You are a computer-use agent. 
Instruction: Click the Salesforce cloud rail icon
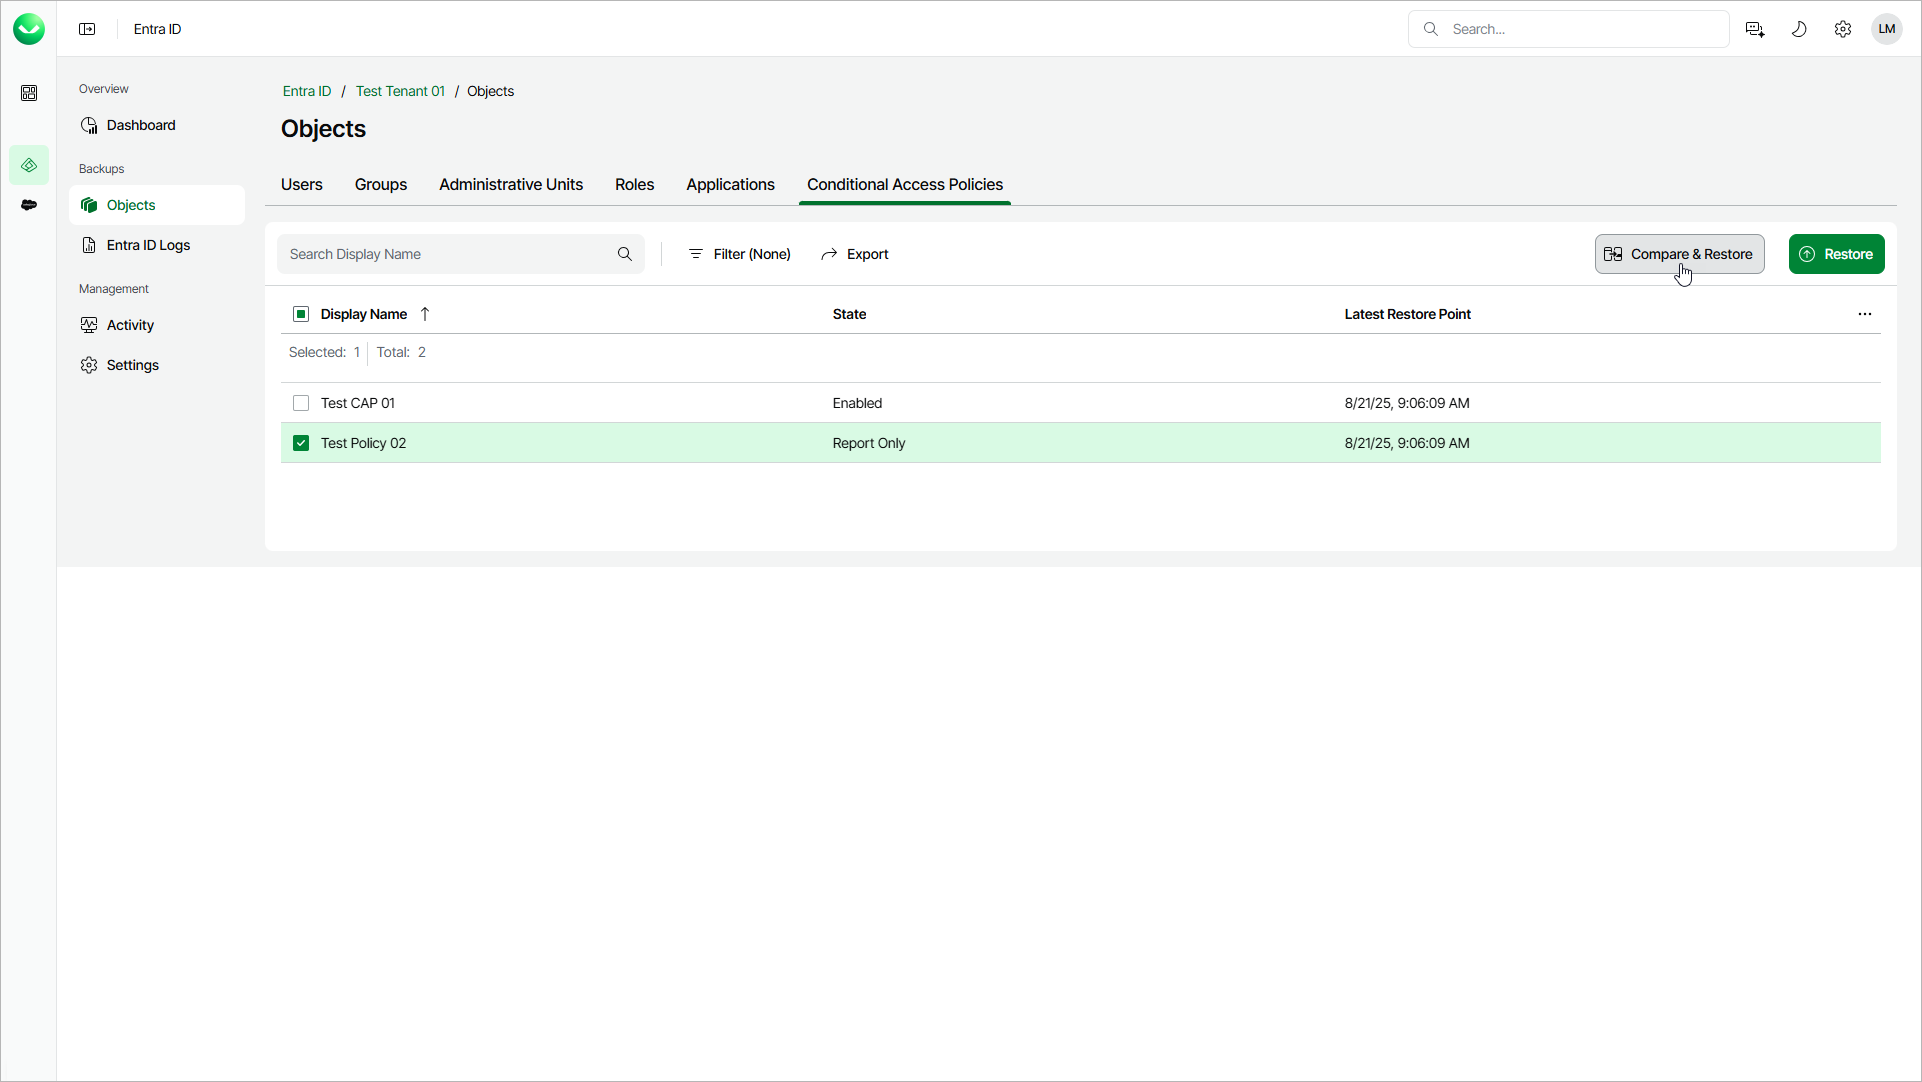[x=29, y=205]
